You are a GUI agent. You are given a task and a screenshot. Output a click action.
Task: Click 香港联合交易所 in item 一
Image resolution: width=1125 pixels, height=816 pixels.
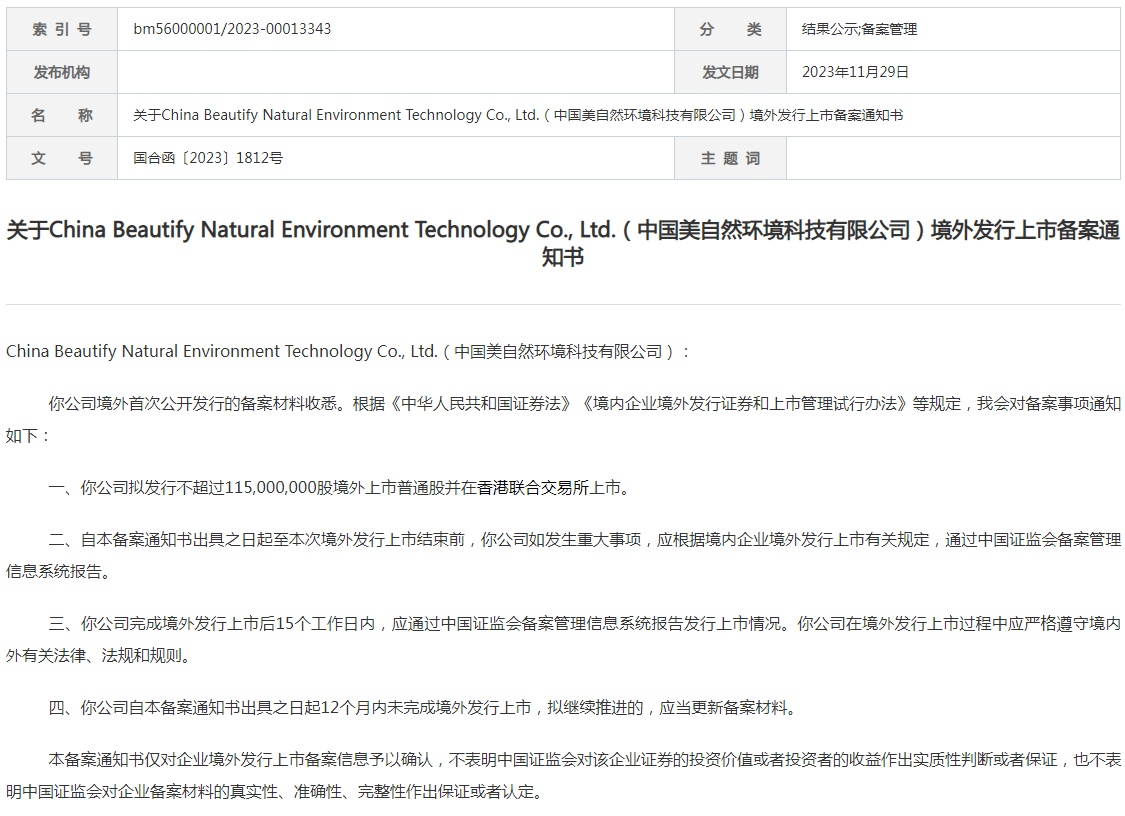point(533,488)
